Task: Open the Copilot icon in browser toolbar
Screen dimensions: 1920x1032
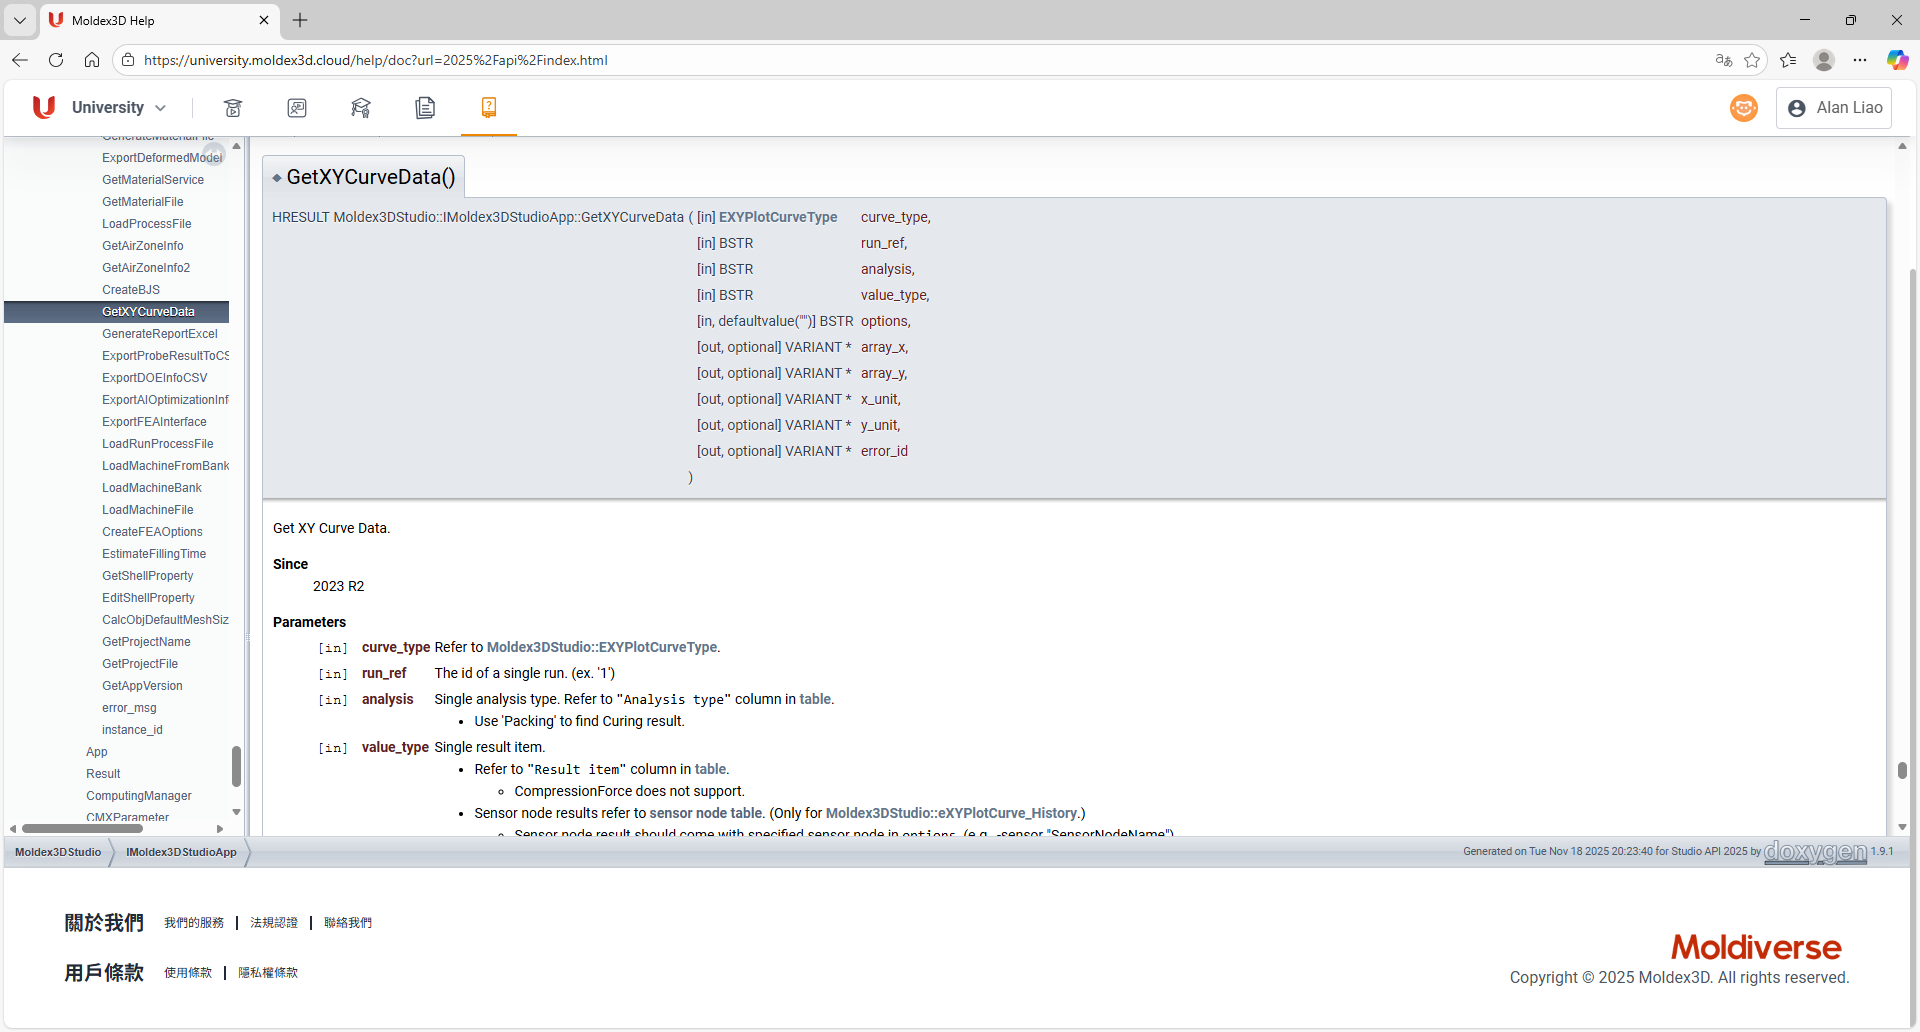Action: click(1897, 60)
